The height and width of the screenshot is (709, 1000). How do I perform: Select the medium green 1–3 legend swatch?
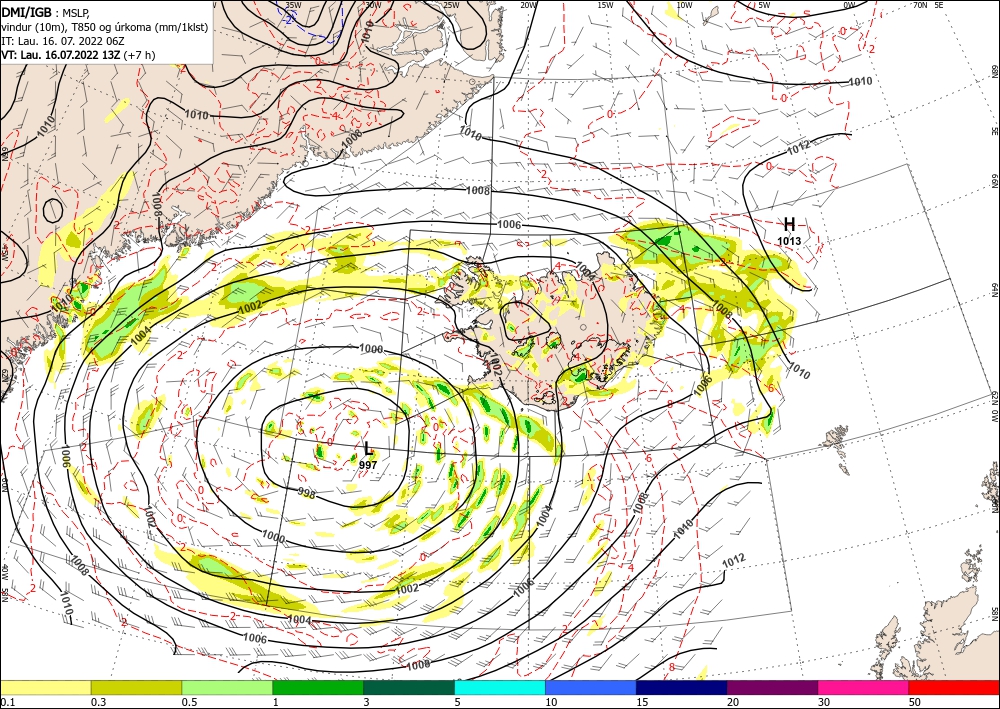(x=318, y=687)
